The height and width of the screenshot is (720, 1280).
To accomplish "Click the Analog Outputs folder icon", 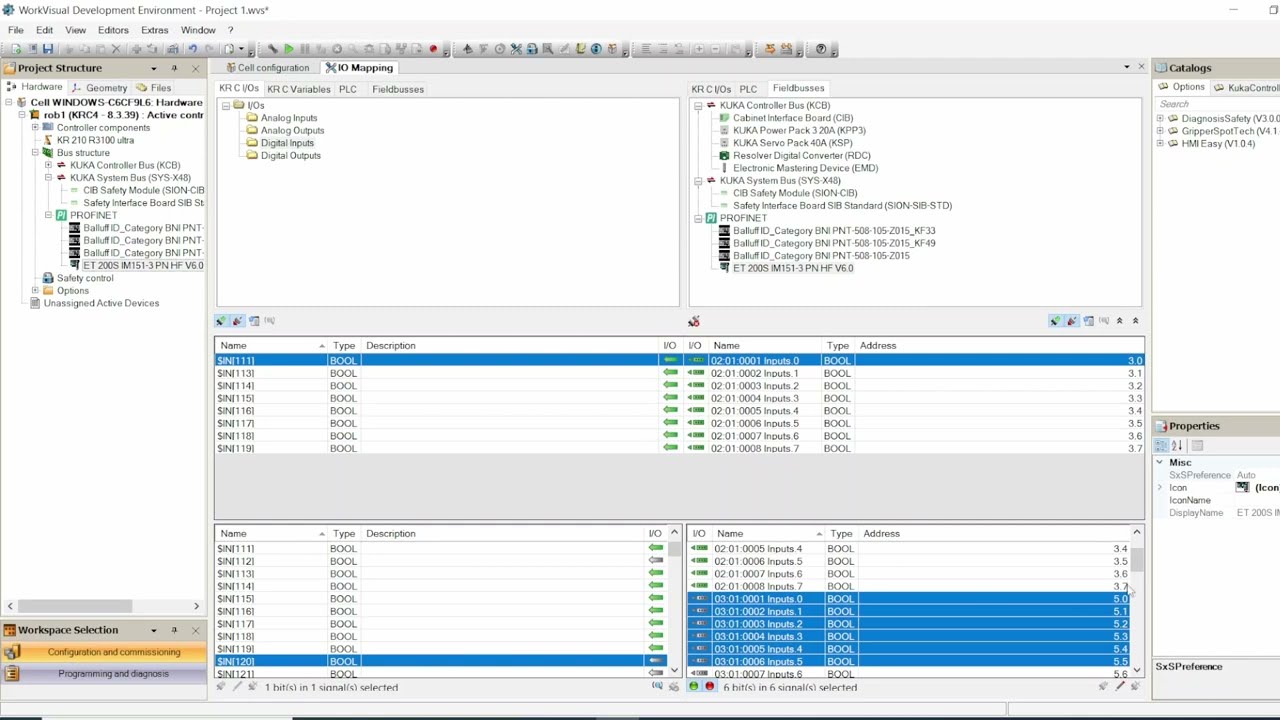I will point(252,131).
